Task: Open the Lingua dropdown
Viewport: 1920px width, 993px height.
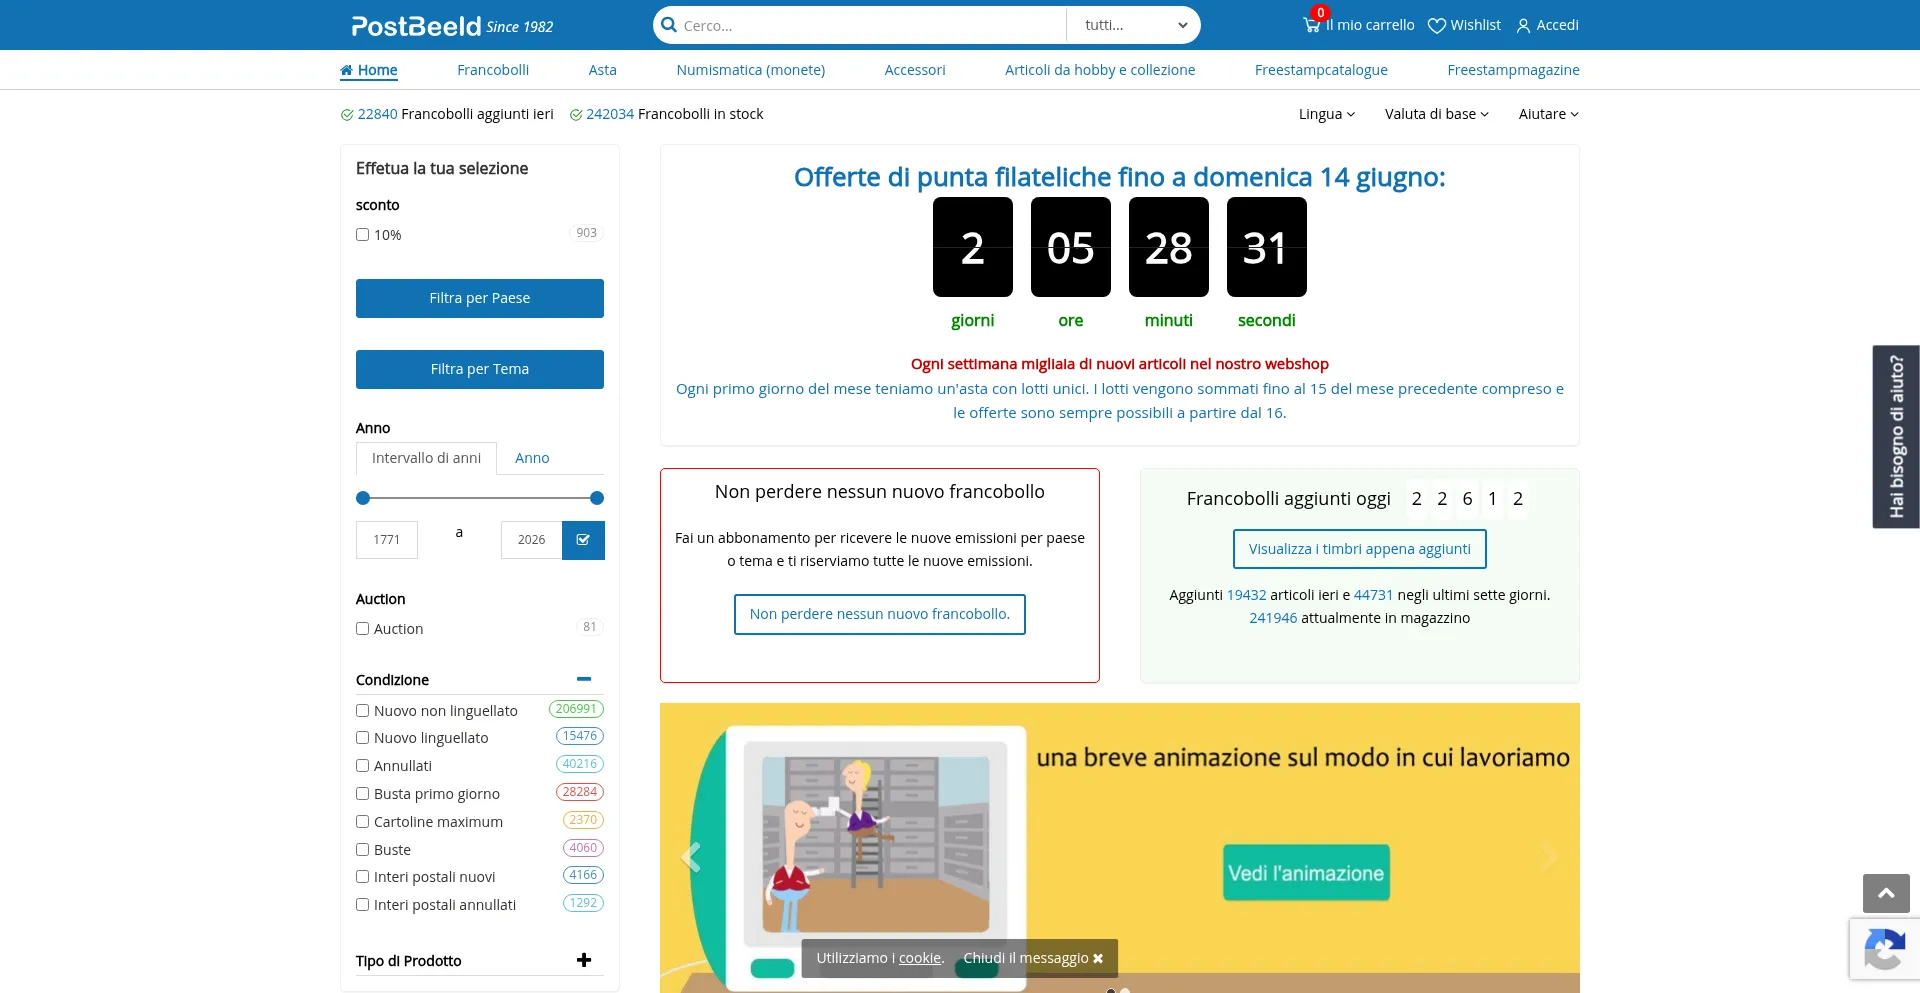Action: point(1327,114)
